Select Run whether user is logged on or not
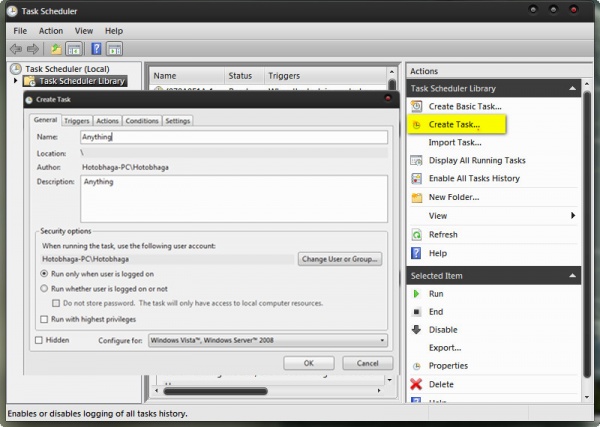Image resolution: width=600 pixels, height=427 pixels. point(44,288)
